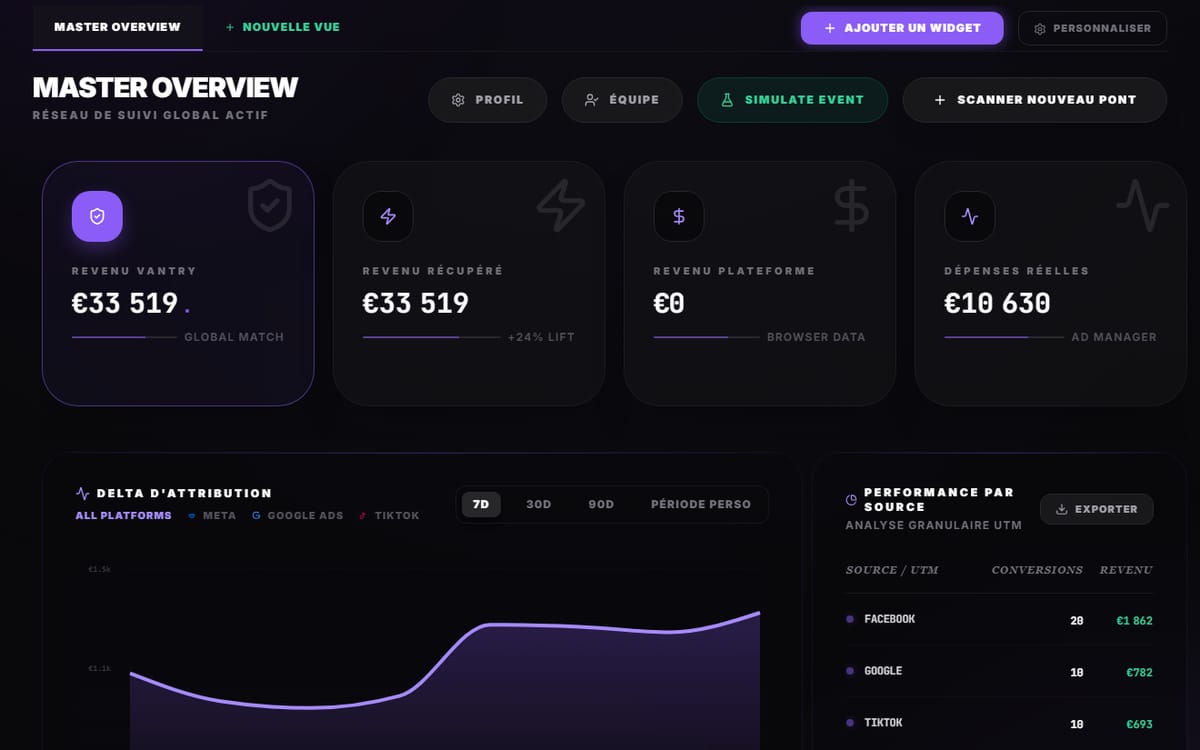Click the dollar sign icon on Revenu Plateforme card

(679, 216)
